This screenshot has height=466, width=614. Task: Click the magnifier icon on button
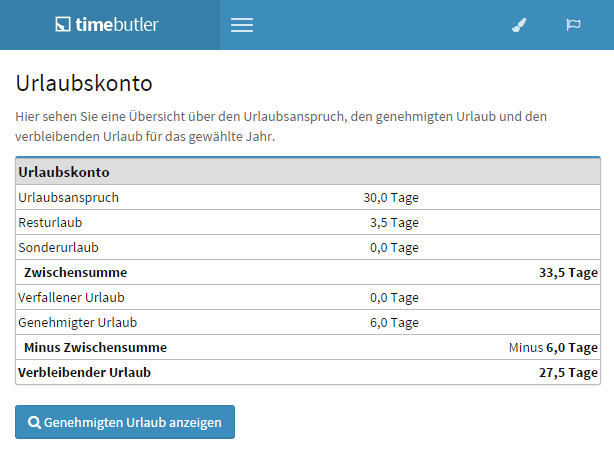34,422
